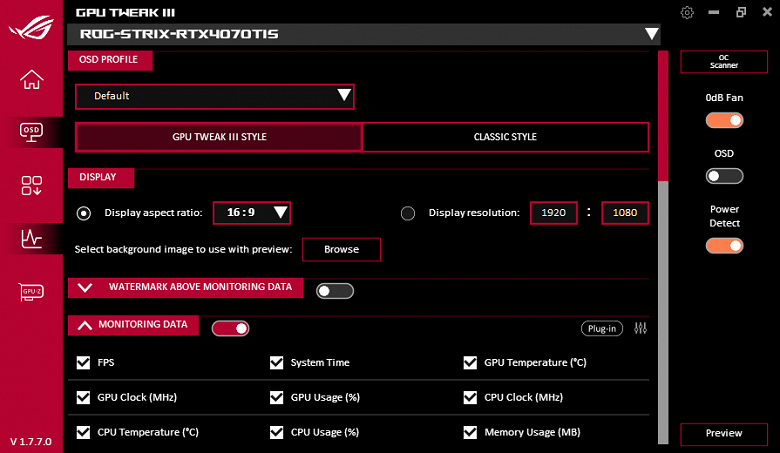Click the Browse button
The image size is (780, 453).
click(341, 249)
